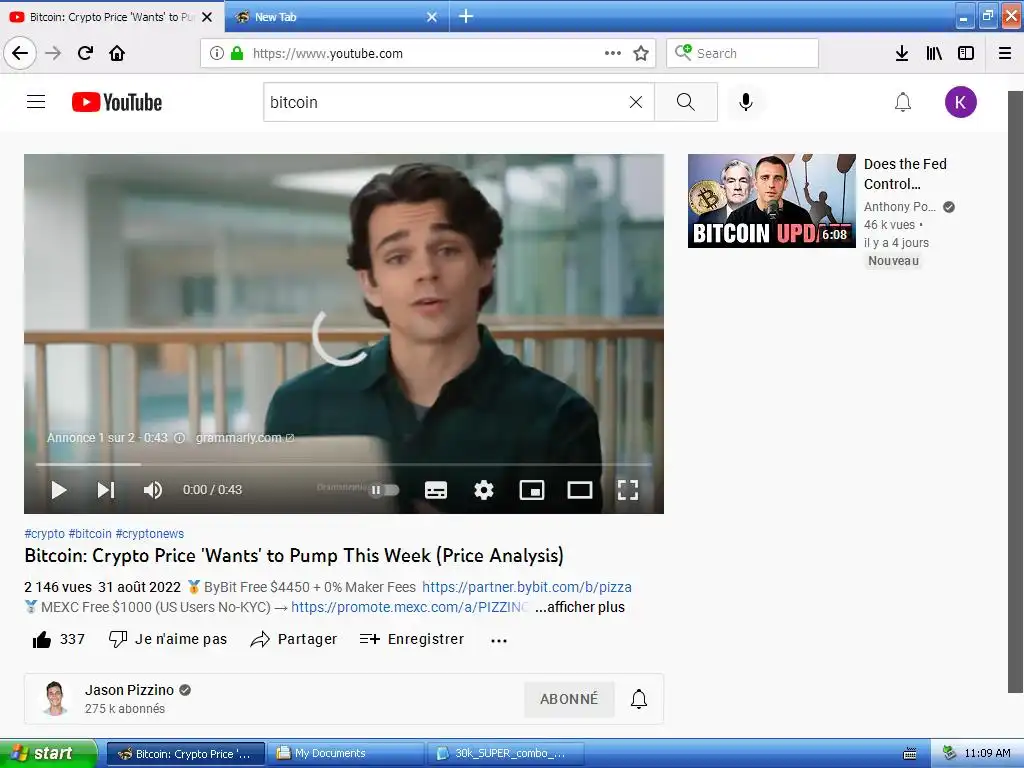Screen dimensions: 1024x768
Task: Skip to the next video
Action: click(x=106, y=490)
